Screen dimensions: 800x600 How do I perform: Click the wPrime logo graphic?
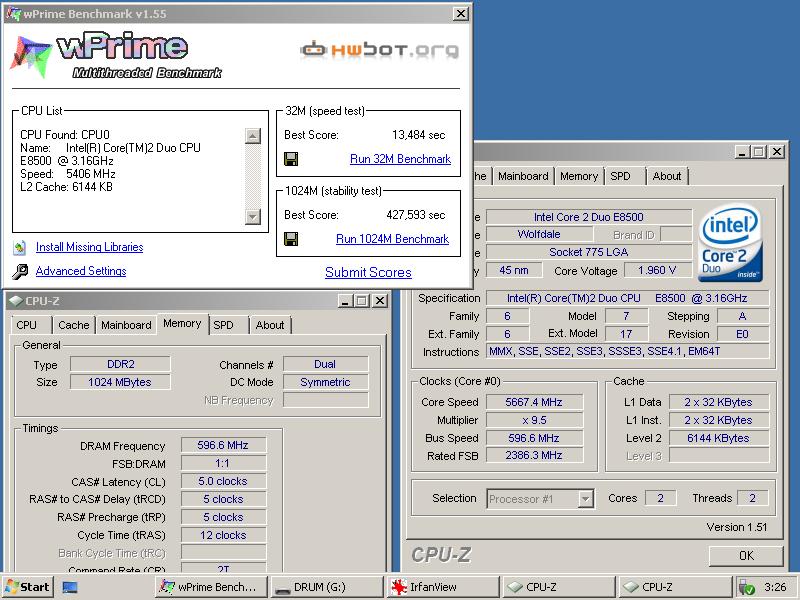coord(116,55)
